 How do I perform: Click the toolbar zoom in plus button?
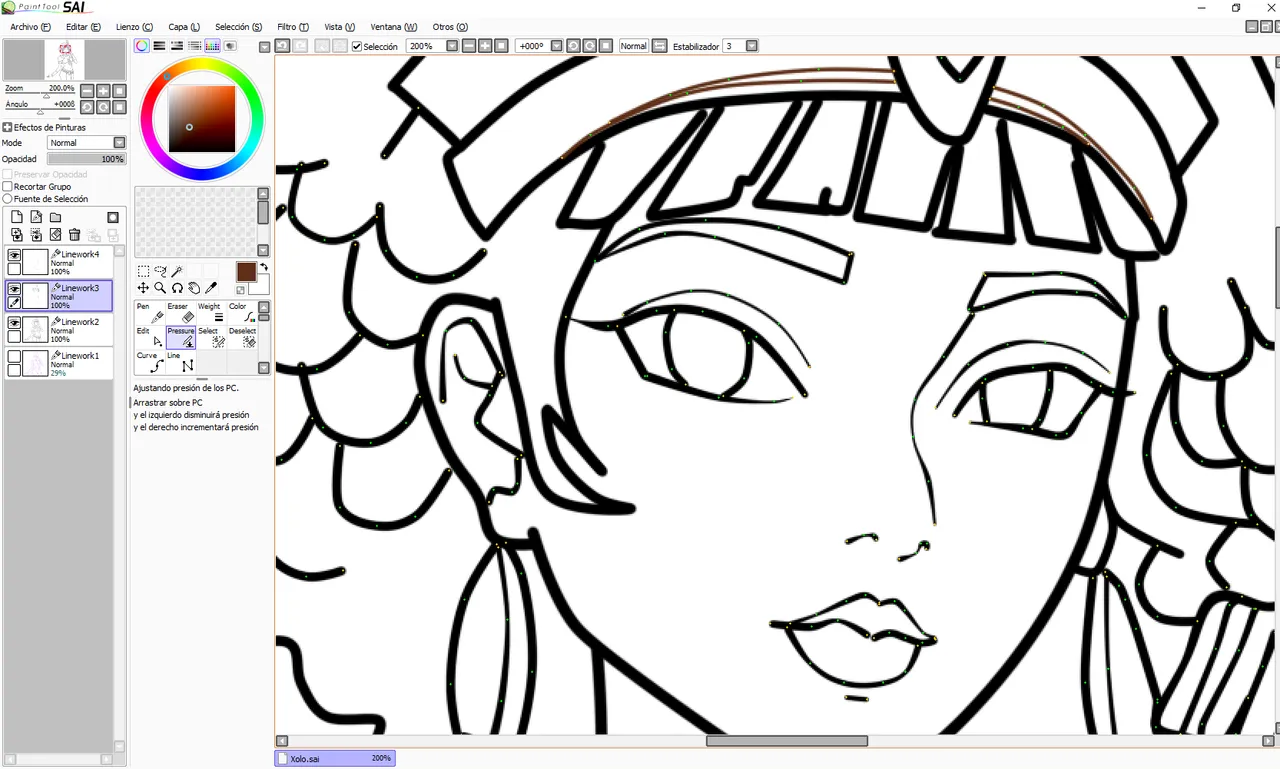click(x=485, y=46)
